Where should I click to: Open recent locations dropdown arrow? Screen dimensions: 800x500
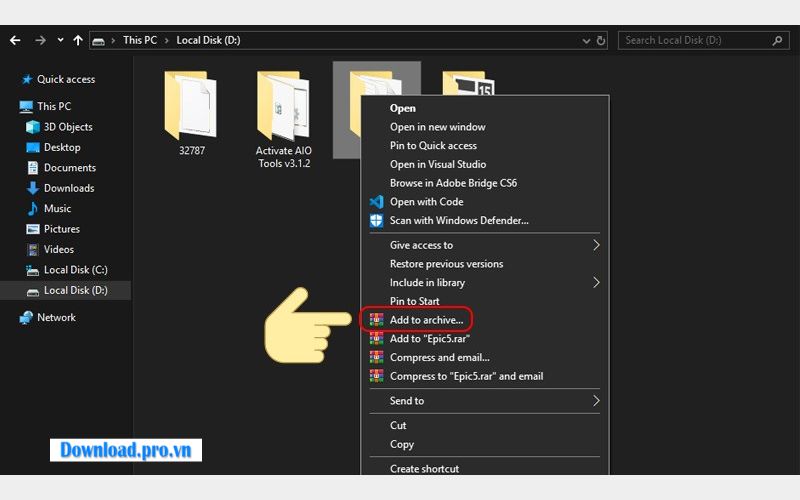click(x=60, y=40)
